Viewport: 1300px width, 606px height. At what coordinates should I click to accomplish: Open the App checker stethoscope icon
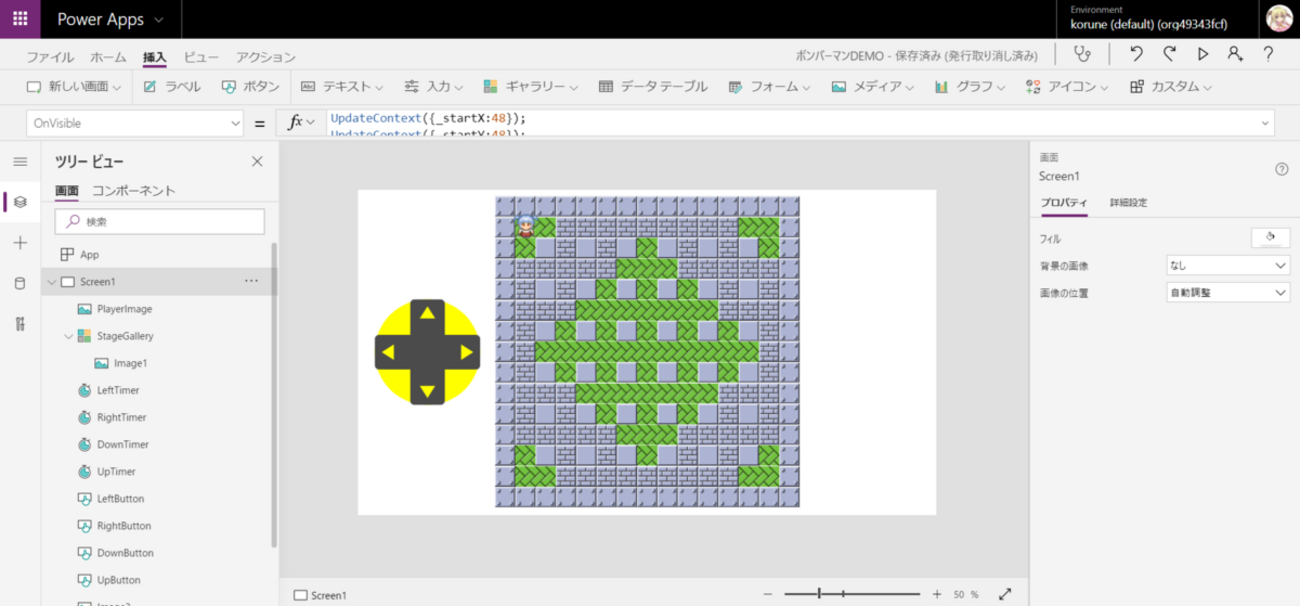[x=1082, y=55]
